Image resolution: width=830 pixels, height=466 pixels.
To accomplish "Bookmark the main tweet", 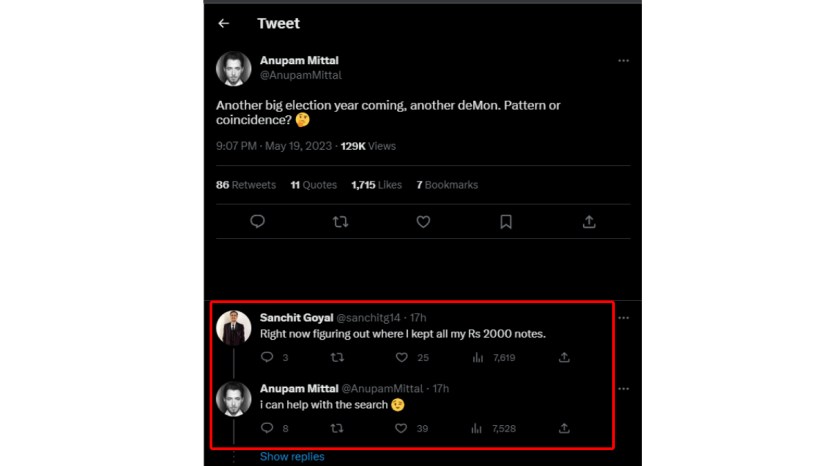I will click(x=506, y=222).
